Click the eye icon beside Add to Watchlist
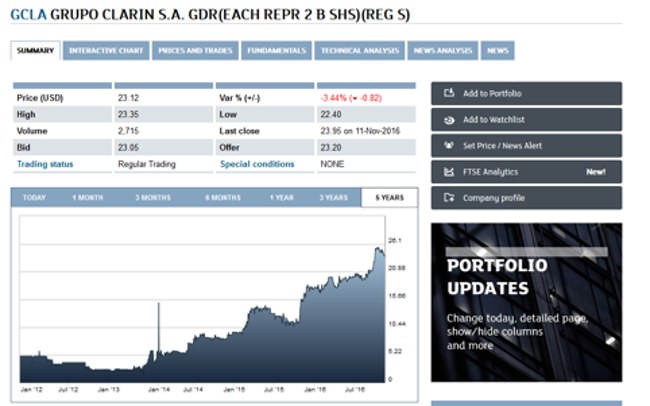The image size is (650, 406). click(x=449, y=120)
